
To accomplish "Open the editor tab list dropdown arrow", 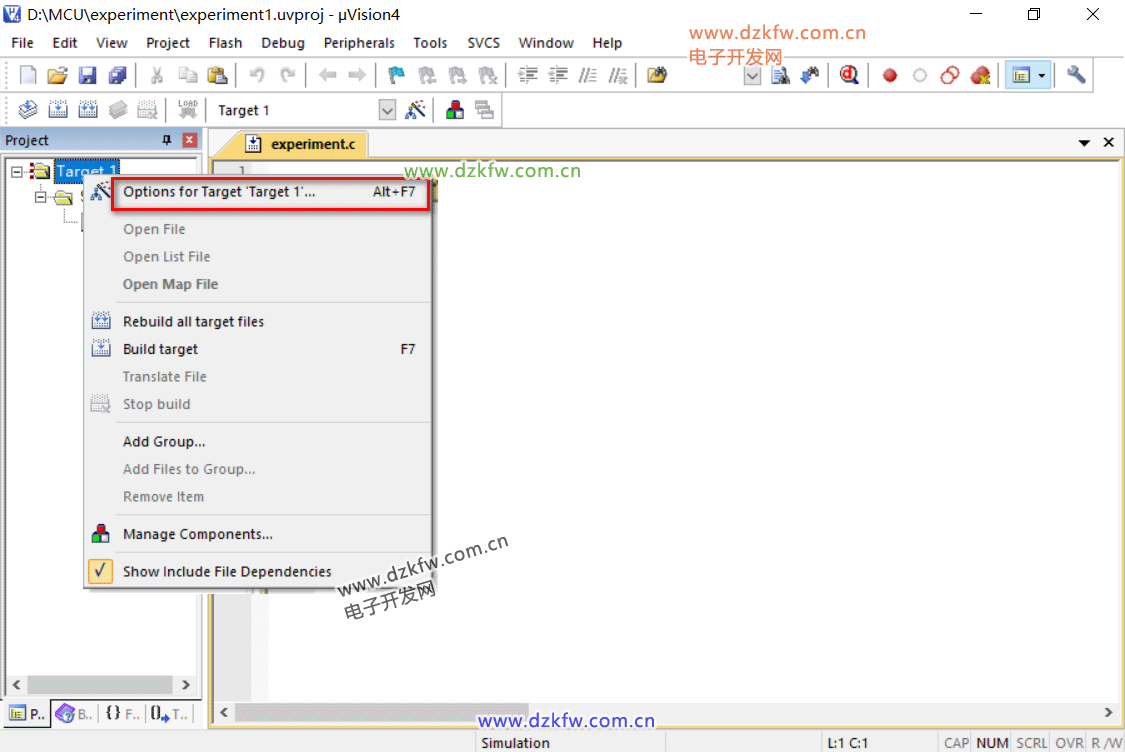I will [x=1084, y=143].
